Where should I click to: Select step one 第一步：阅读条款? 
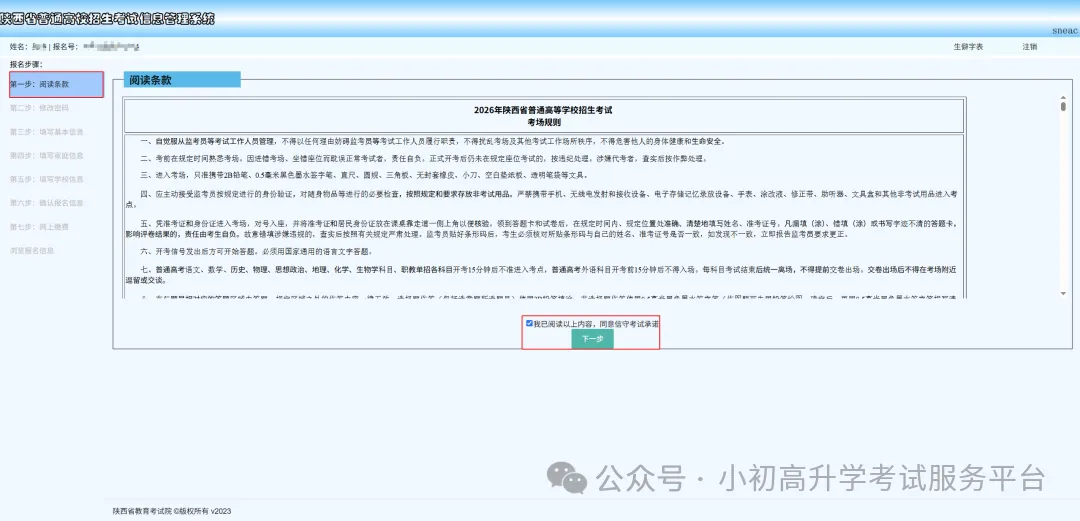[x=56, y=84]
